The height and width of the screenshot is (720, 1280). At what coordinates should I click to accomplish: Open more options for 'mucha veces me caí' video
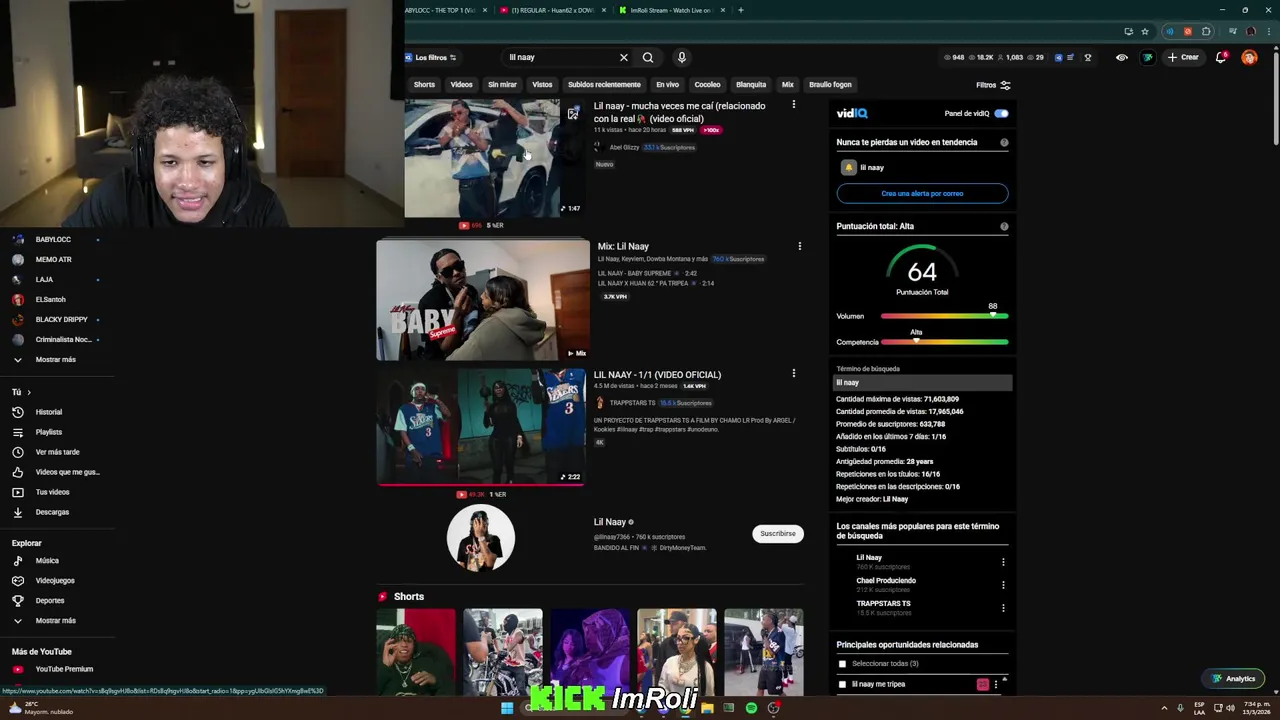[794, 104]
